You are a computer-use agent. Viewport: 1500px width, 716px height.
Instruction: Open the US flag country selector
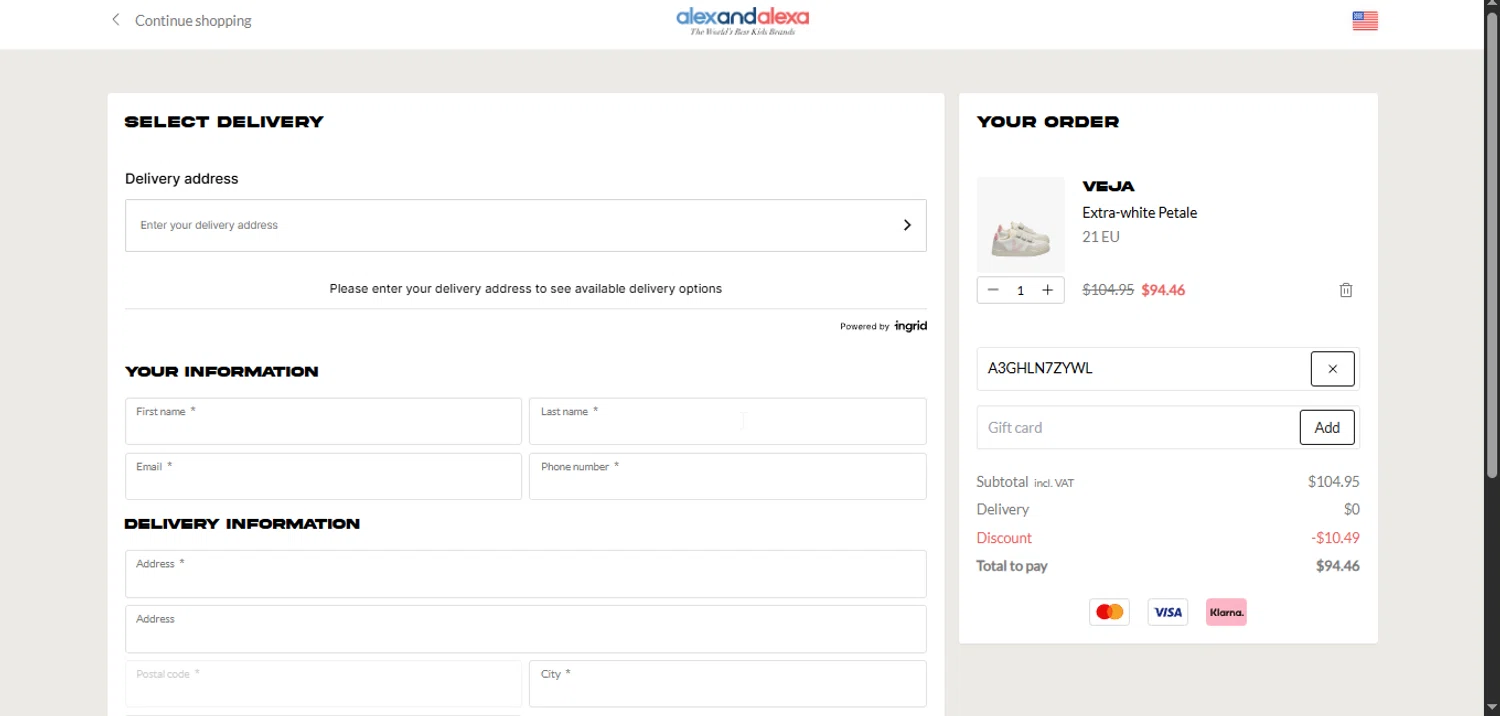coord(1365,21)
